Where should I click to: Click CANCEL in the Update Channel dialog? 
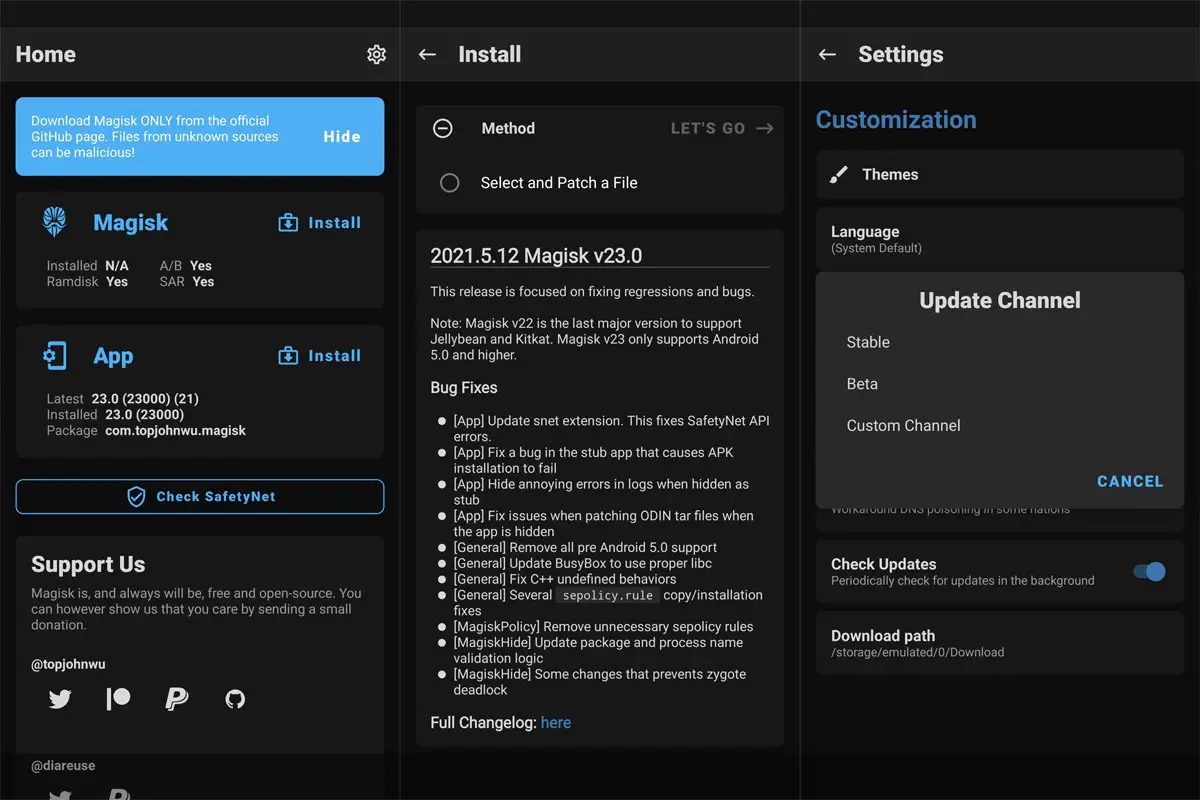click(1130, 481)
